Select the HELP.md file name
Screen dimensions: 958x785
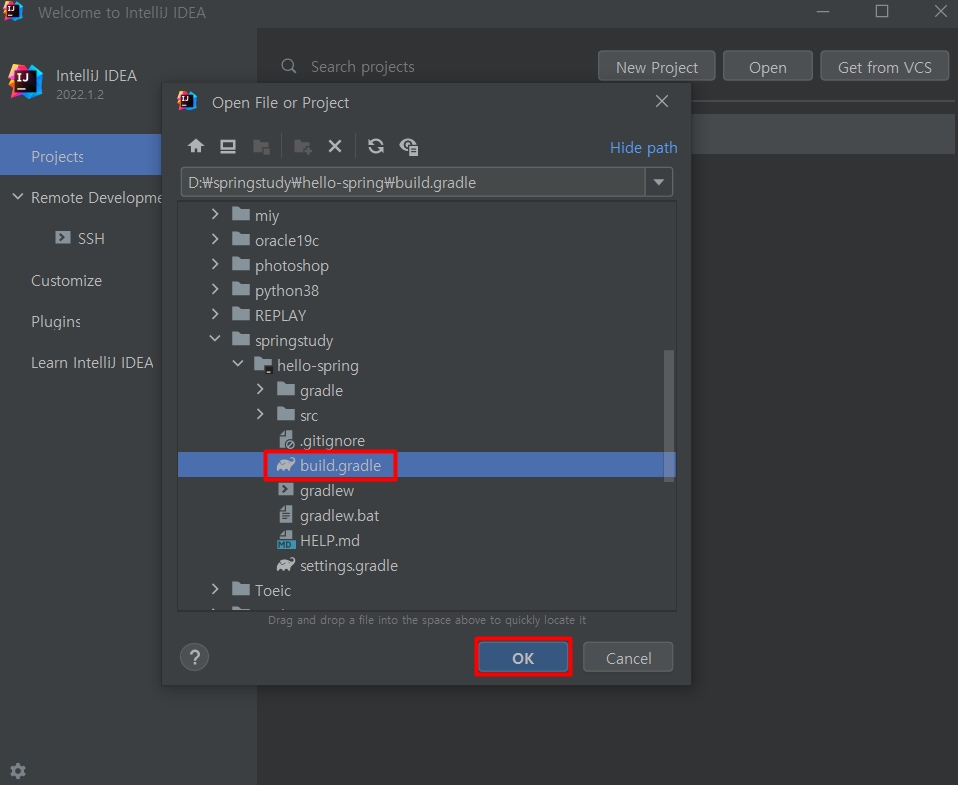click(330, 541)
